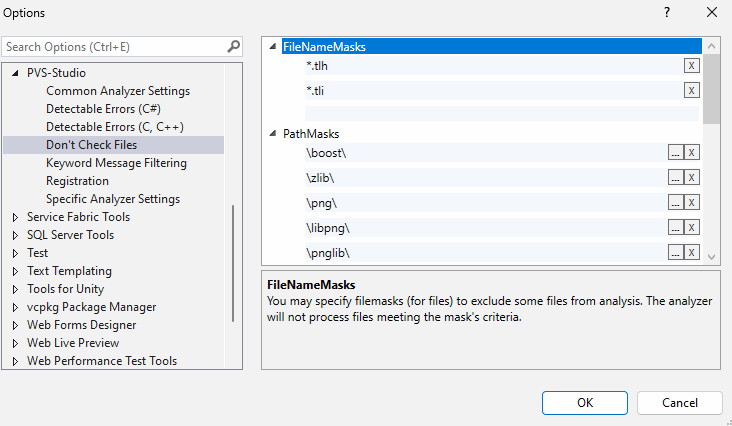The image size is (732, 426).
Task: Click browse button next to \pnglib\
Action: (x=675, y=253)
